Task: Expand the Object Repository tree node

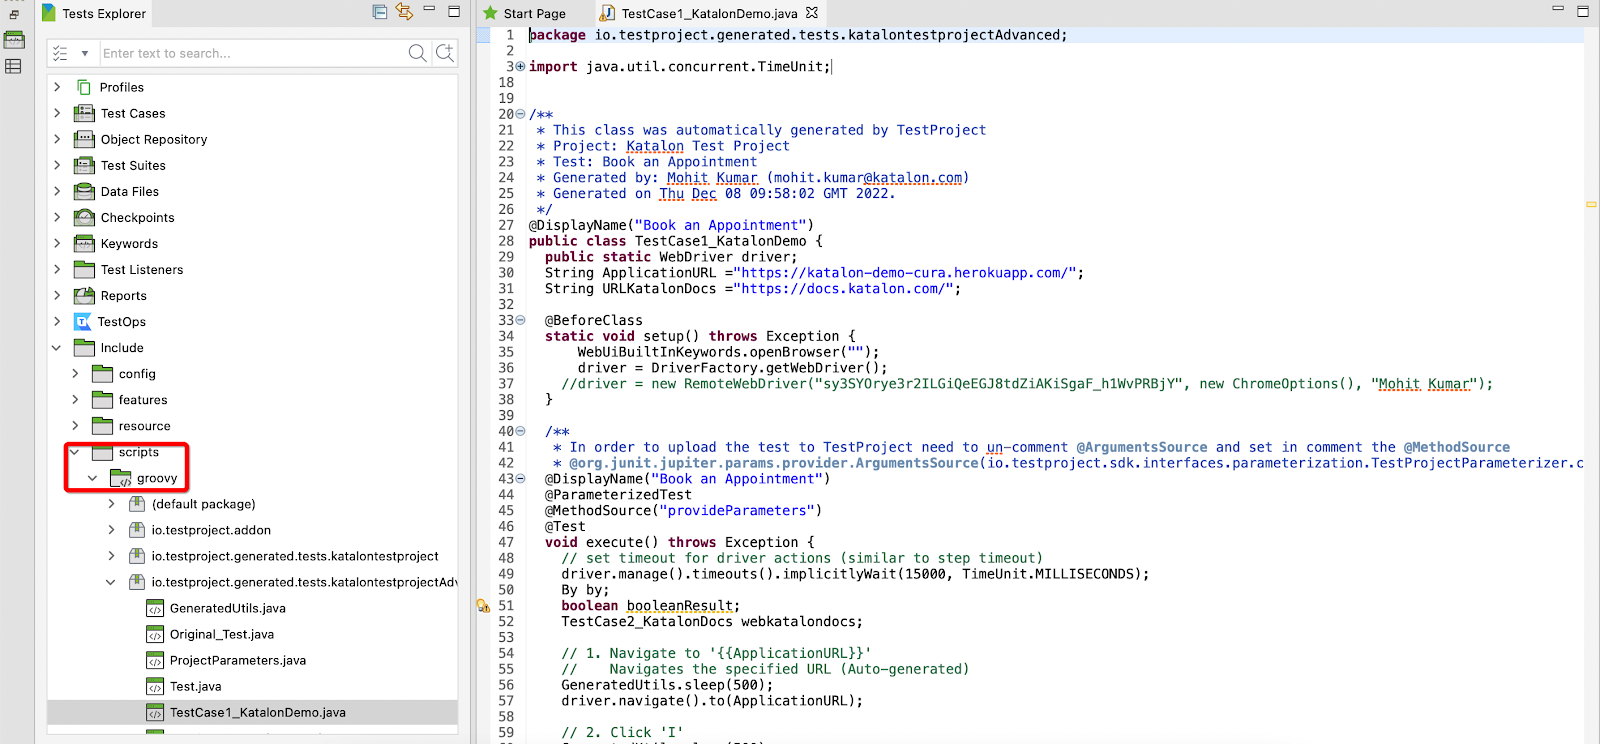Action: [x=57, y=139]
